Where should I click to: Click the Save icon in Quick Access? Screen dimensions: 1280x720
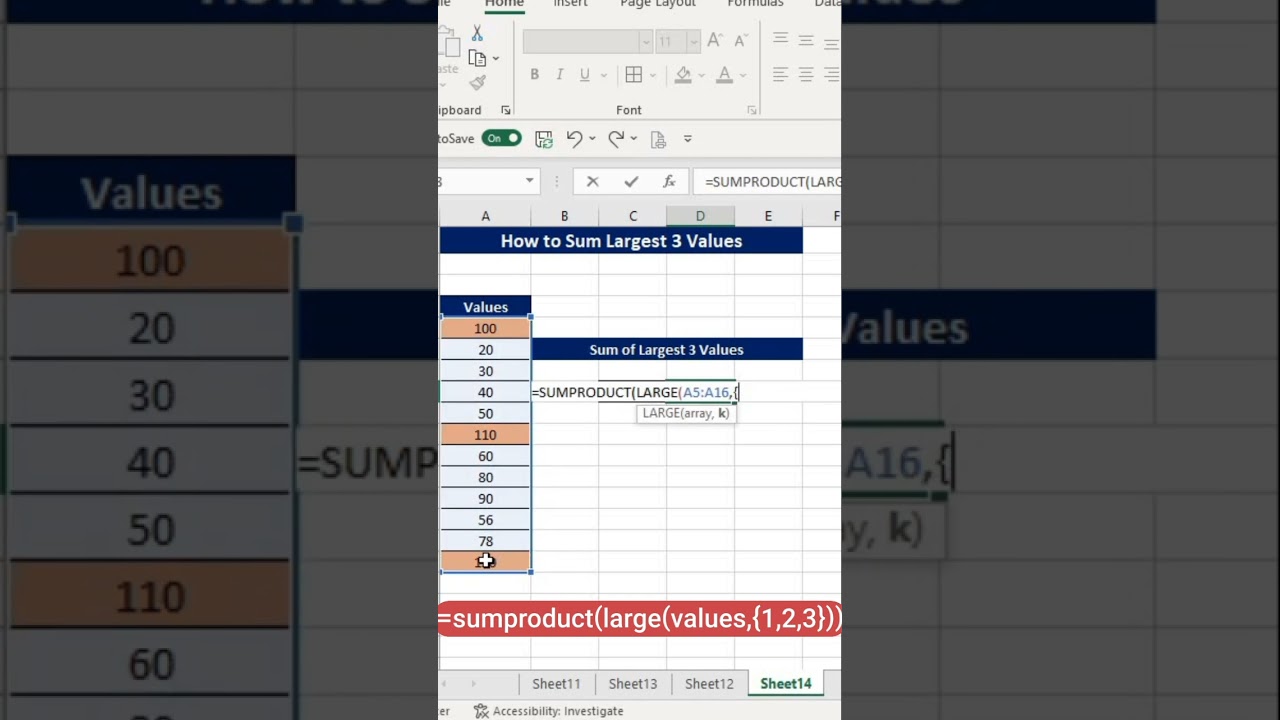[544, 139]
